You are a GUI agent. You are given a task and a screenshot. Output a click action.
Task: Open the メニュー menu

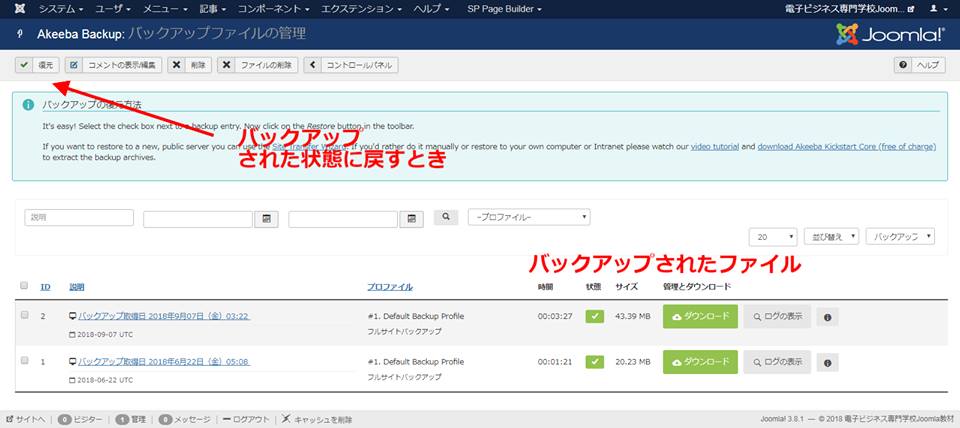pos(167,9)
